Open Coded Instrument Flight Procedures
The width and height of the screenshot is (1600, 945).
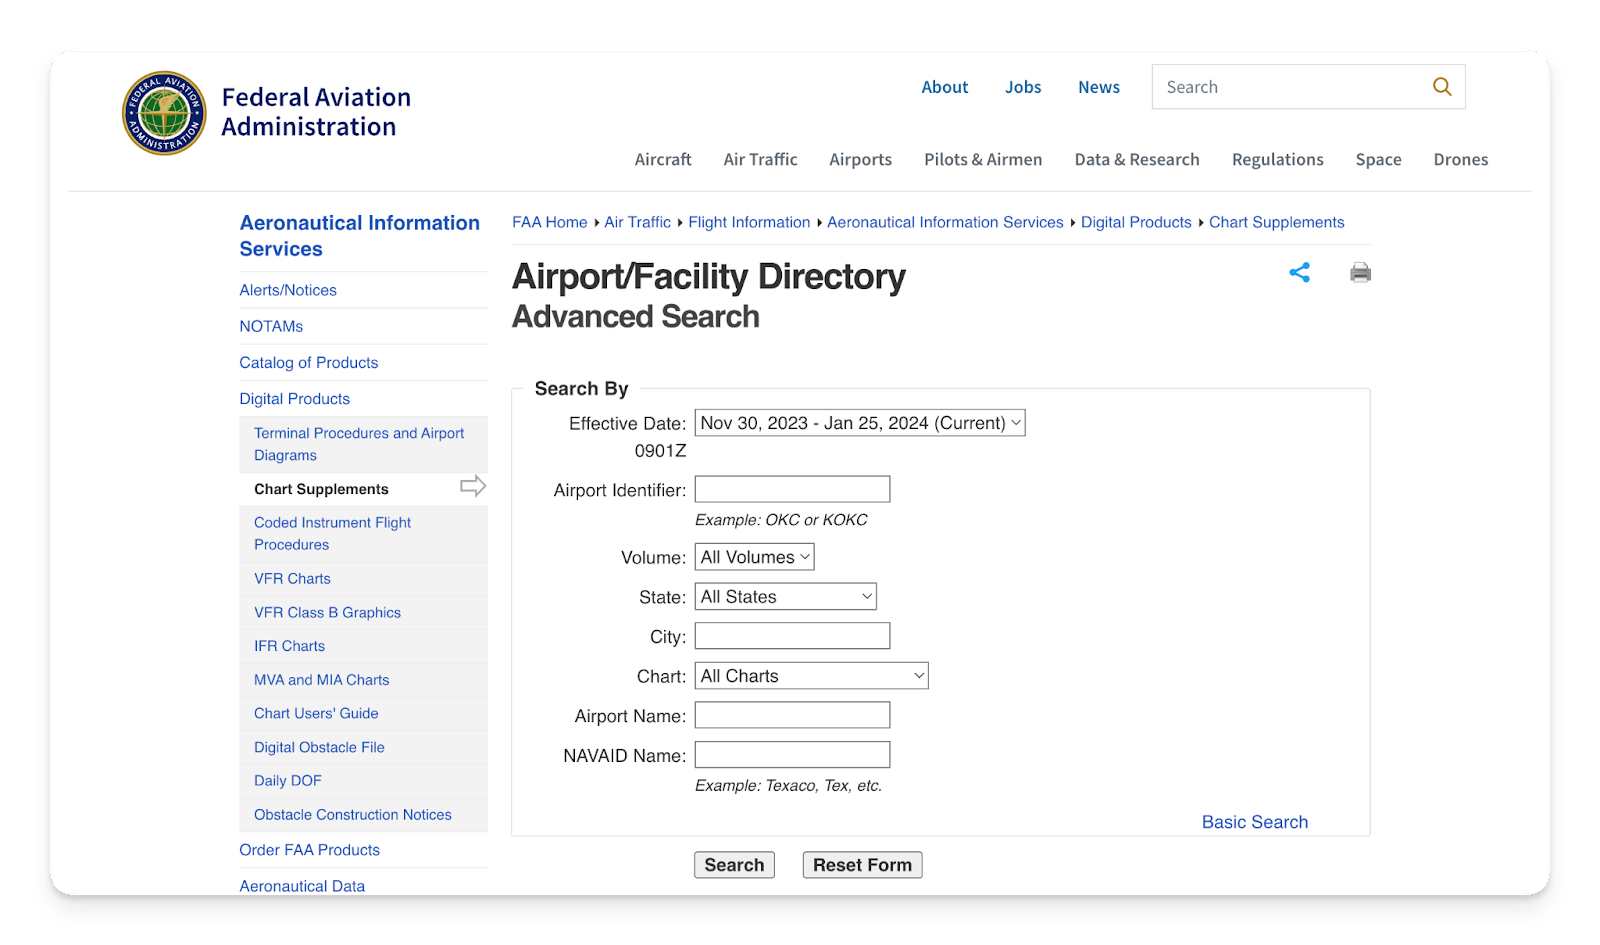tap(332, 534)
